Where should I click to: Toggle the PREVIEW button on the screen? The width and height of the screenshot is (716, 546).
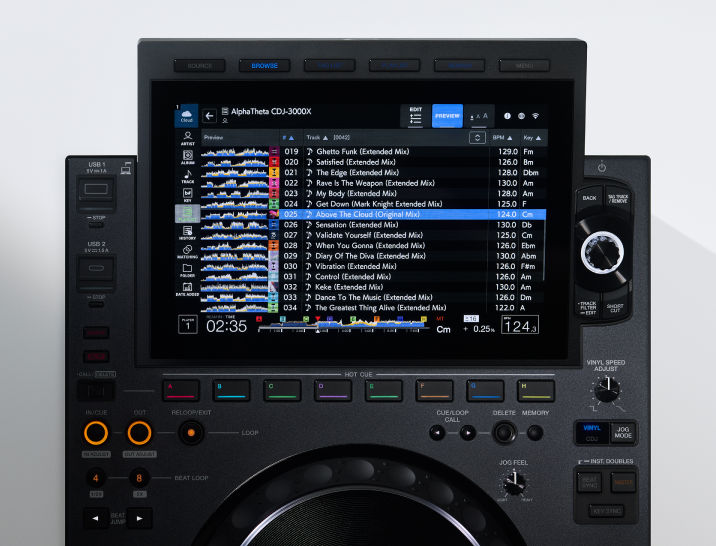[x=447, y=116]
